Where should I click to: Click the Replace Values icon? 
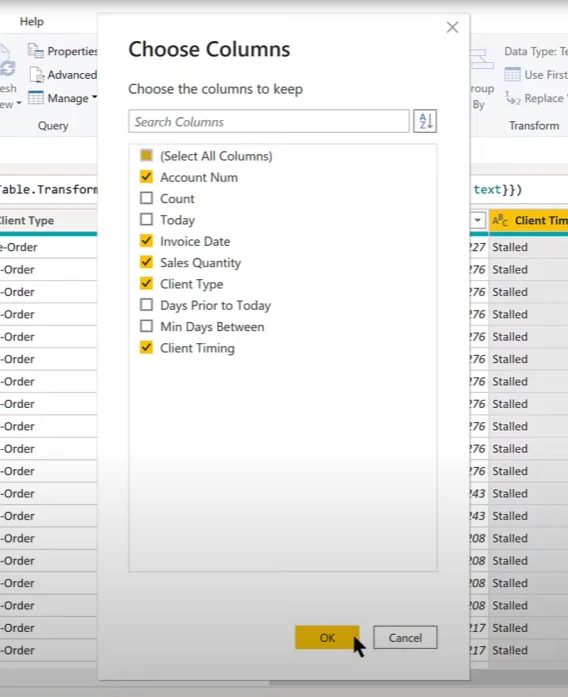[512, 98]
